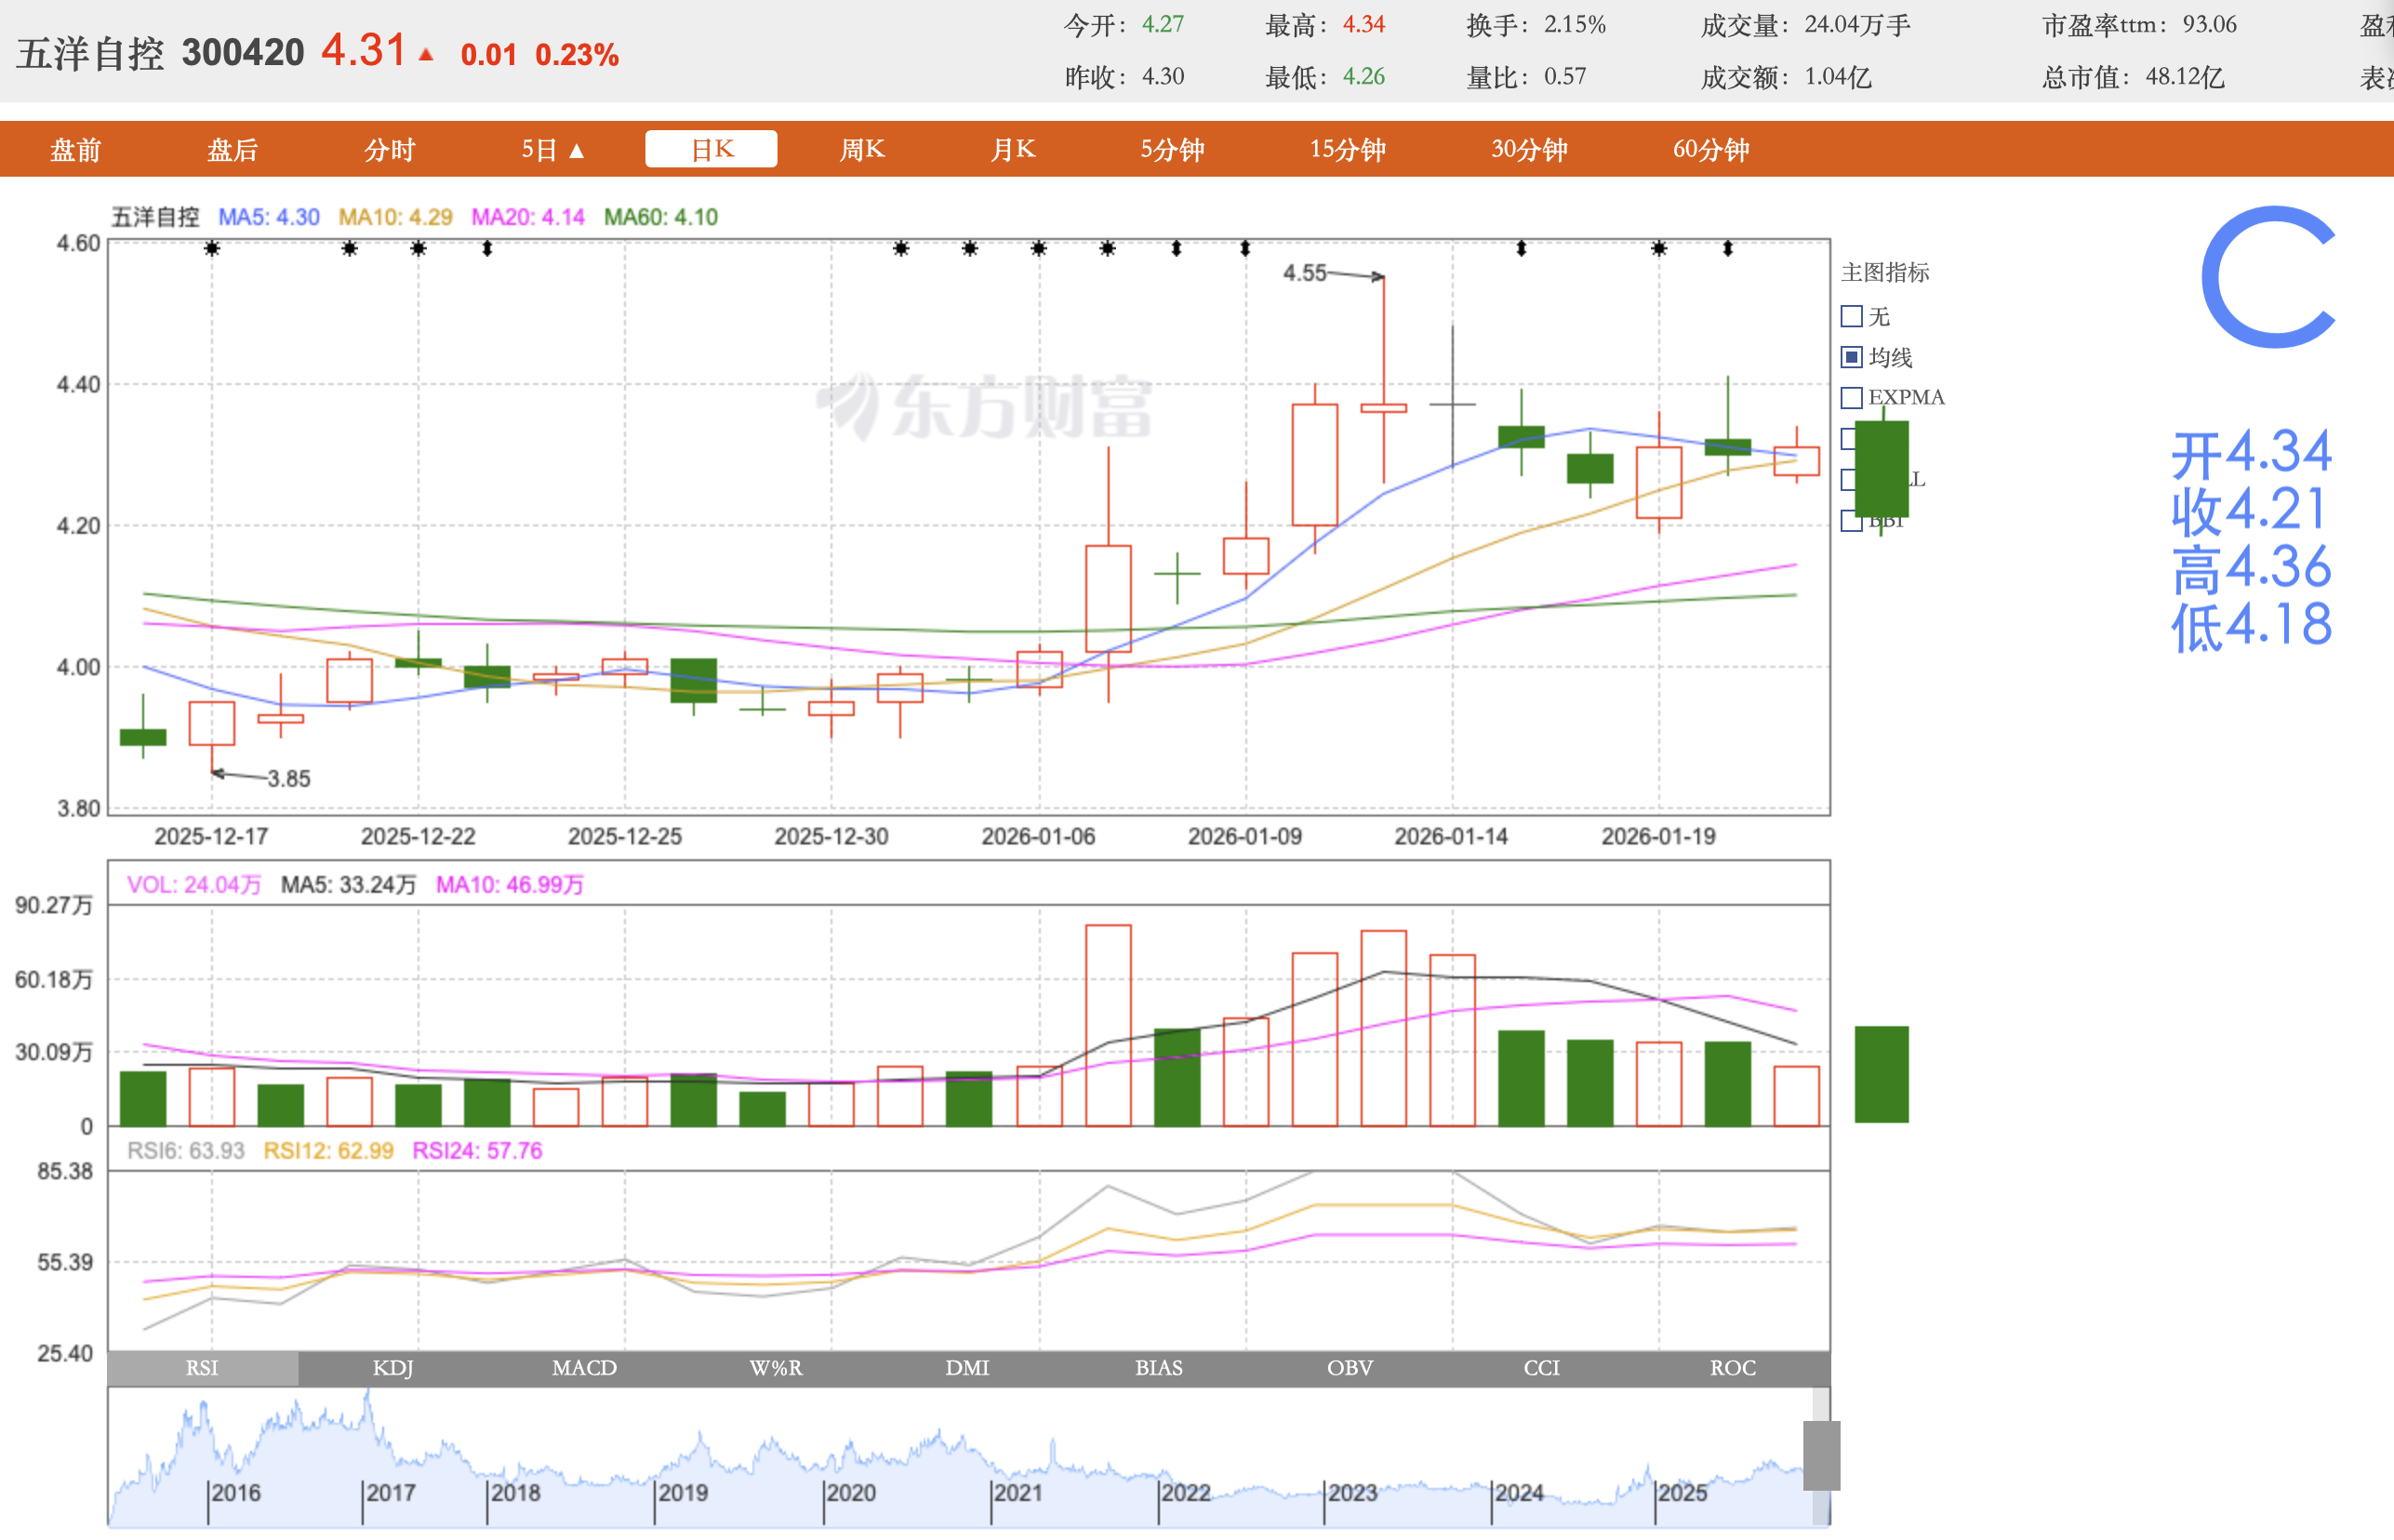Click the 东方财富 watermark logo on the chart
2394x1540 pixels.
click(984, 407)
